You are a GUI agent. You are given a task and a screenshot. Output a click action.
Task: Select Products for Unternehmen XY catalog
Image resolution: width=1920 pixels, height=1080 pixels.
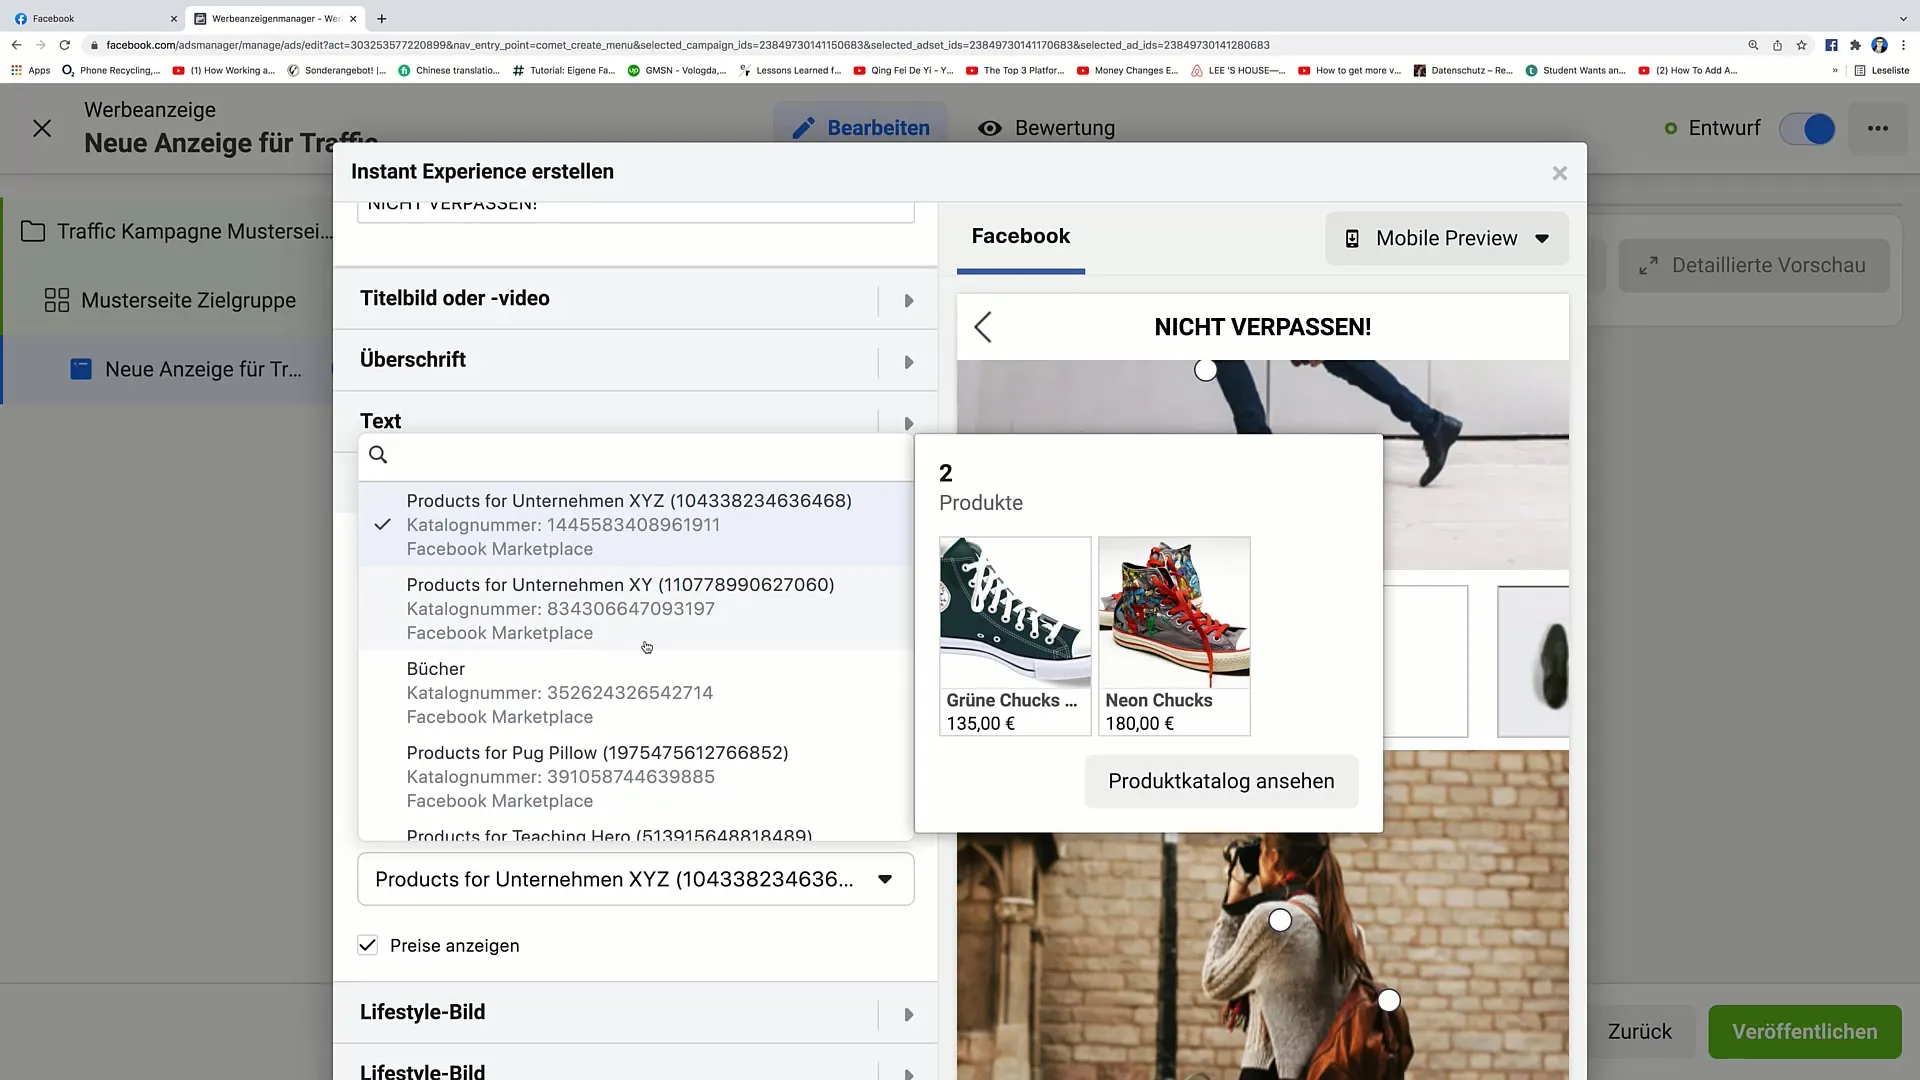(636, 608)
